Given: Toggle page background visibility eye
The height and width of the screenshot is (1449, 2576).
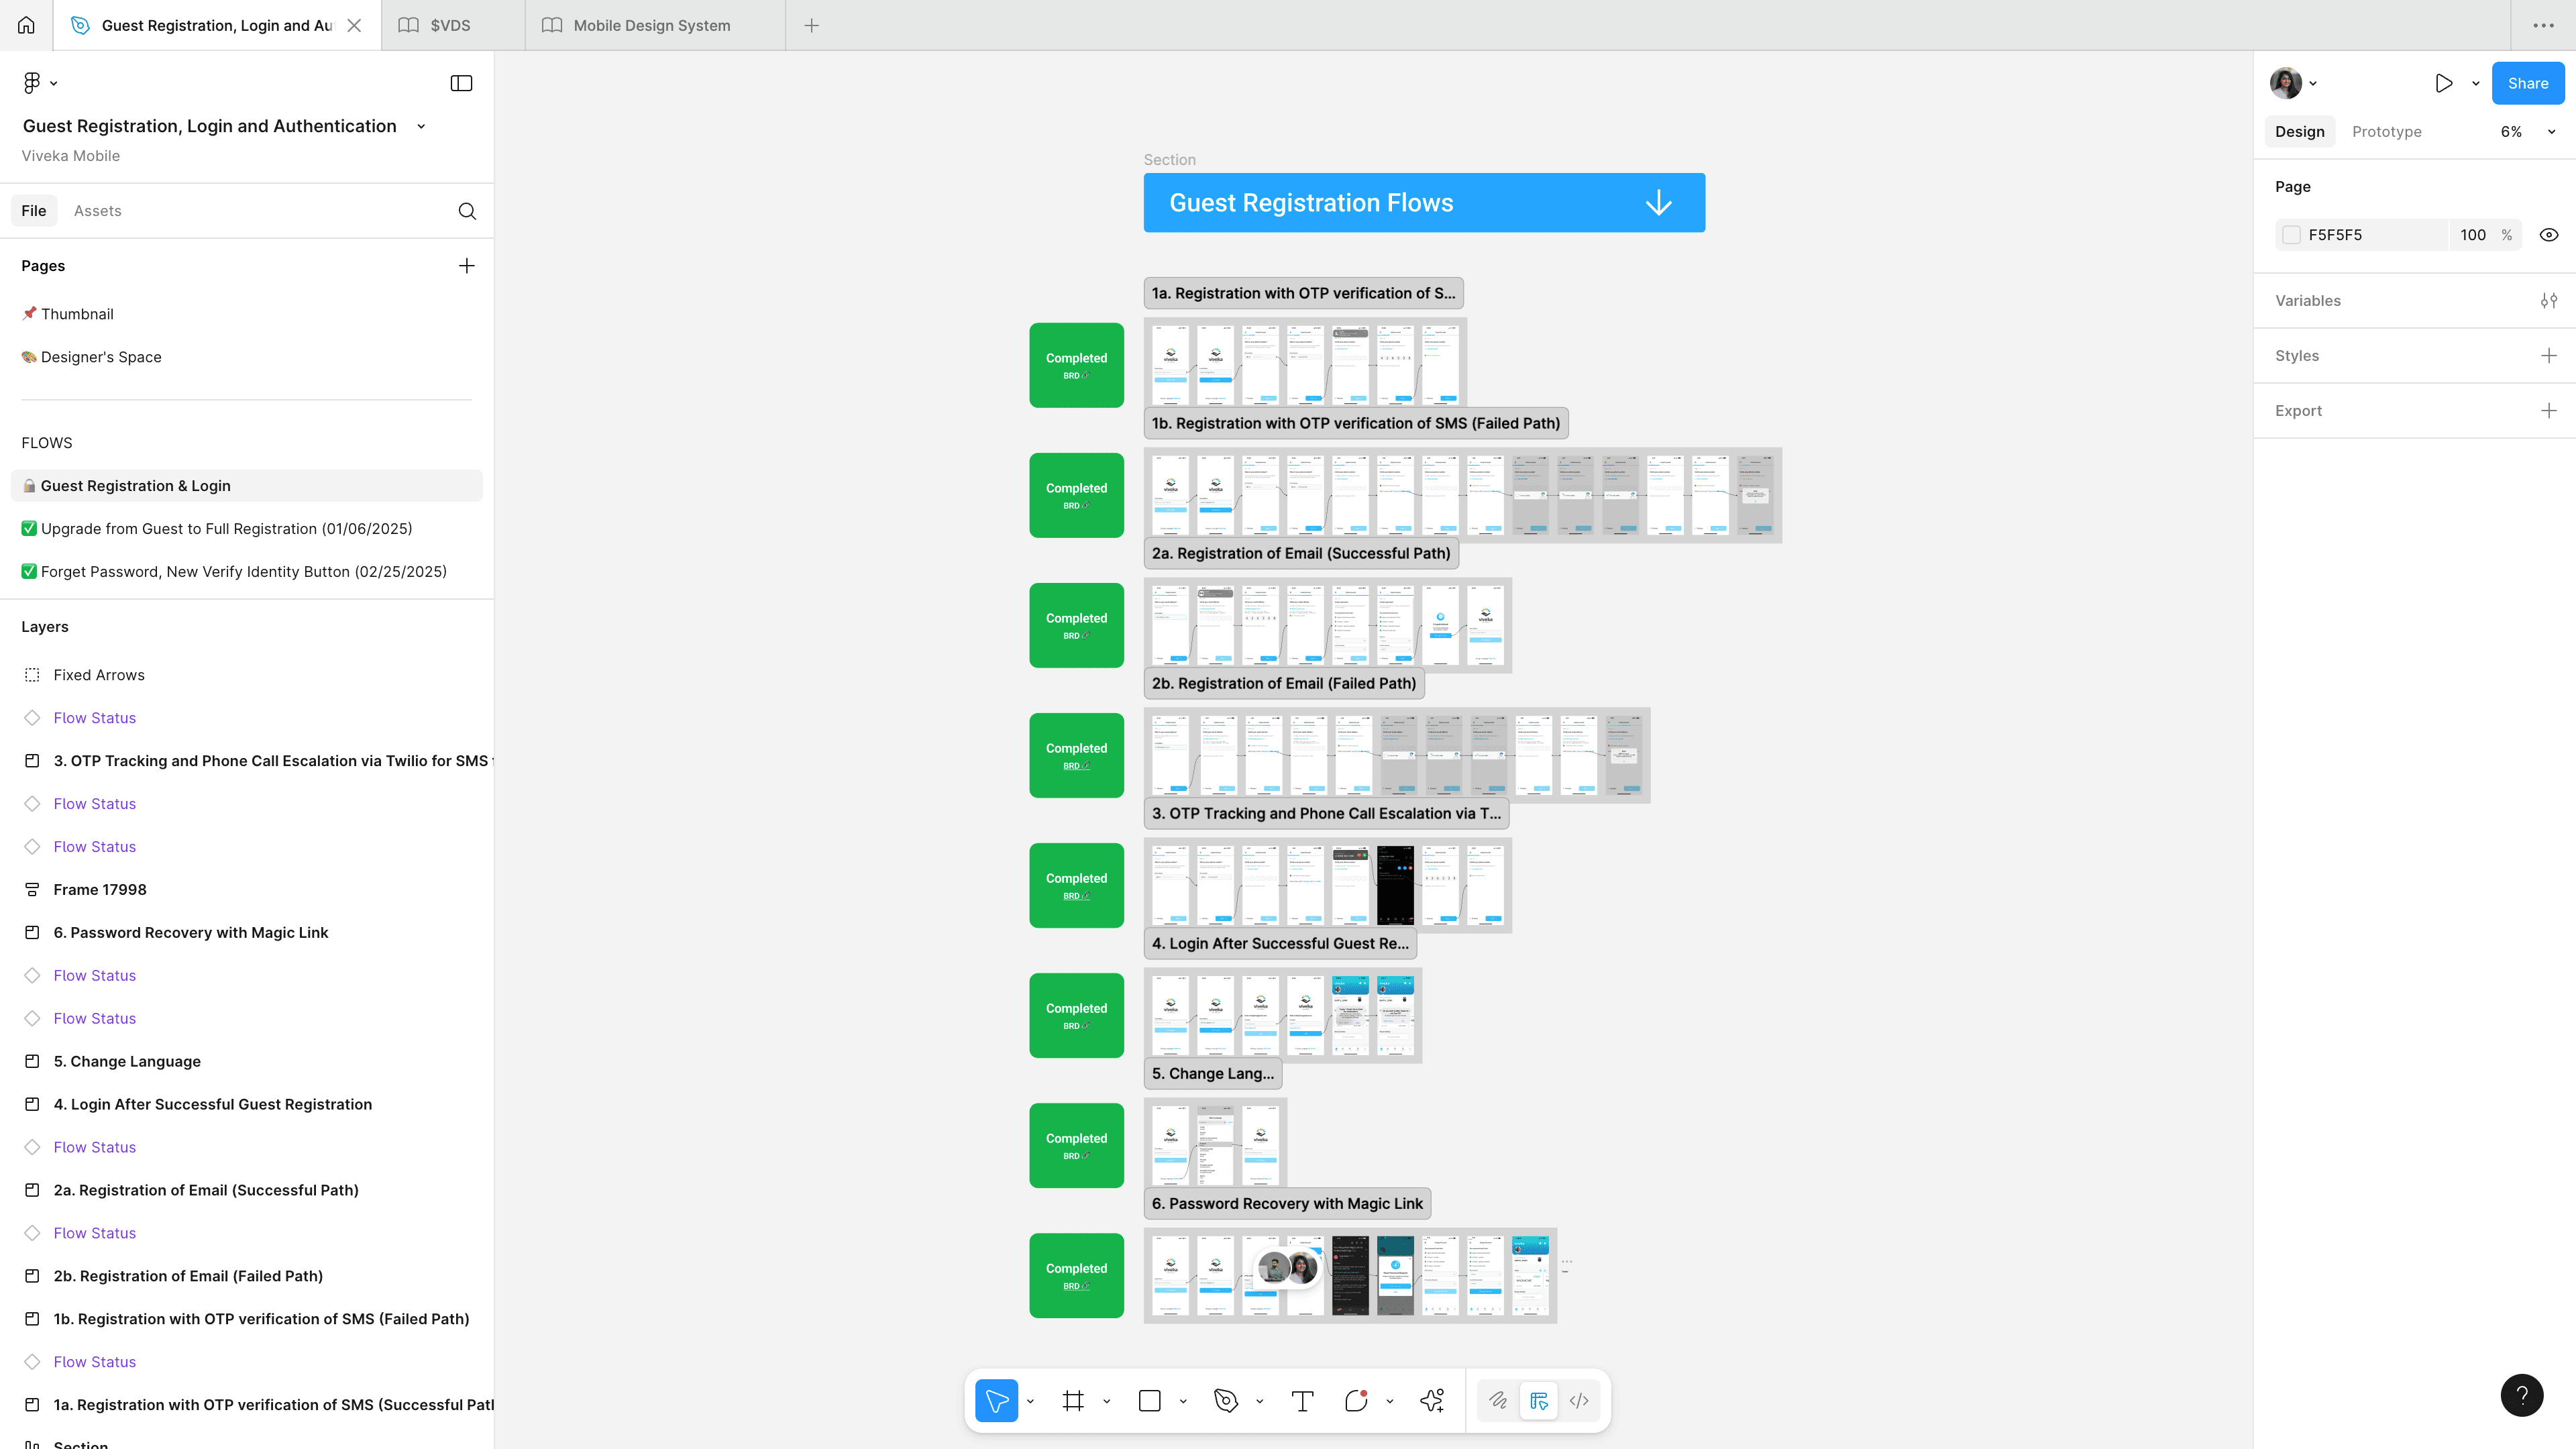Looking at the screenshot, I should coord(2549,235).
